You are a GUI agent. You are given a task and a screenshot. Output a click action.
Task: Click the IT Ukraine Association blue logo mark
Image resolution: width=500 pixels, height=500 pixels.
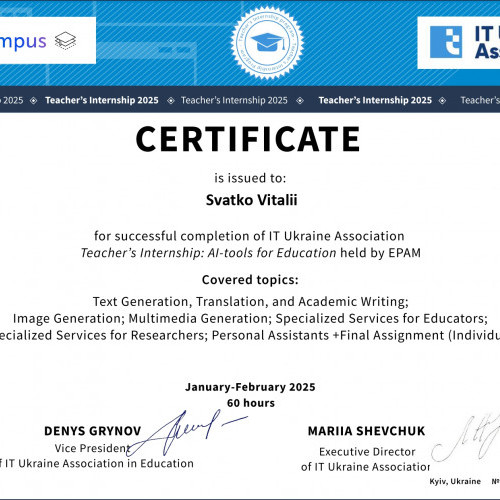(446, 42)
